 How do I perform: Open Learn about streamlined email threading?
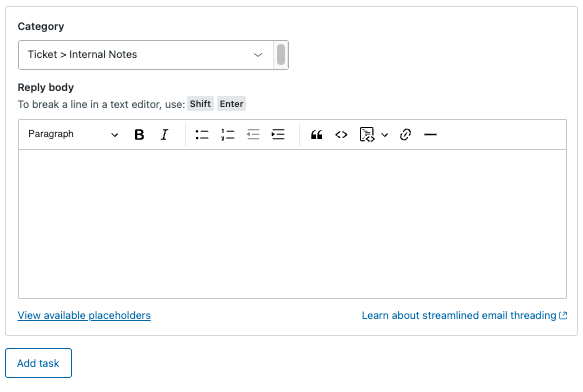coord(464,315)
